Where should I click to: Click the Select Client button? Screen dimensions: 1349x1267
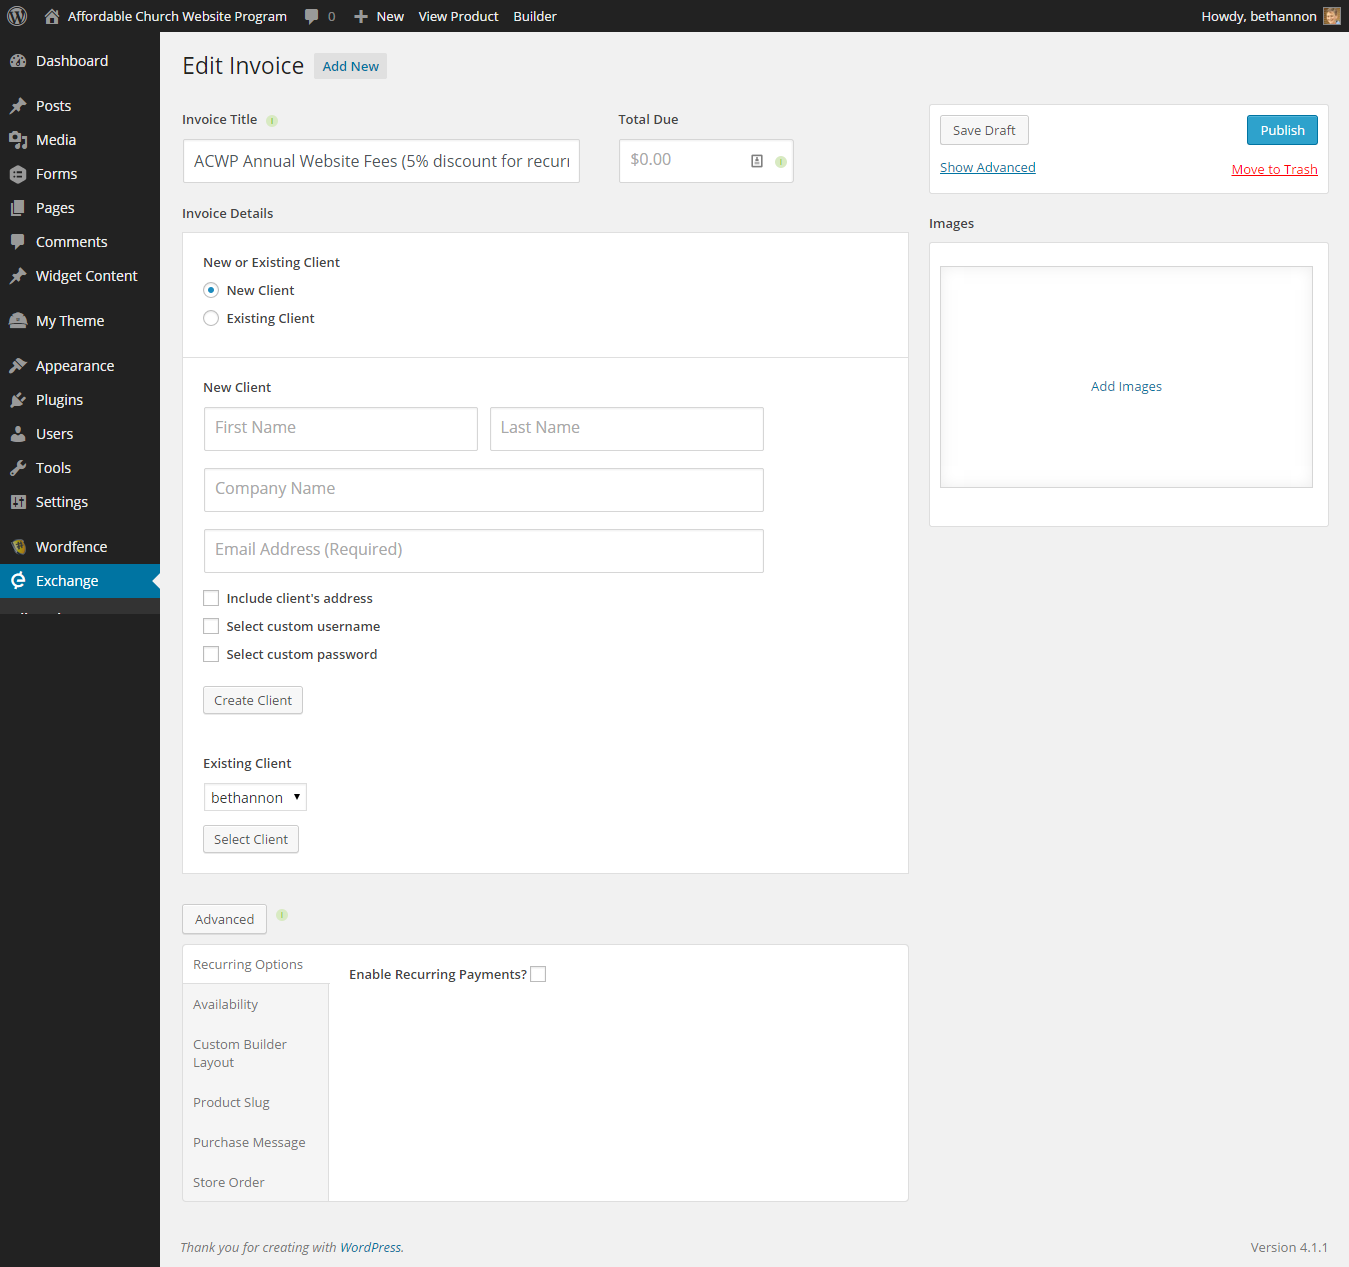(x=251, y=839)
